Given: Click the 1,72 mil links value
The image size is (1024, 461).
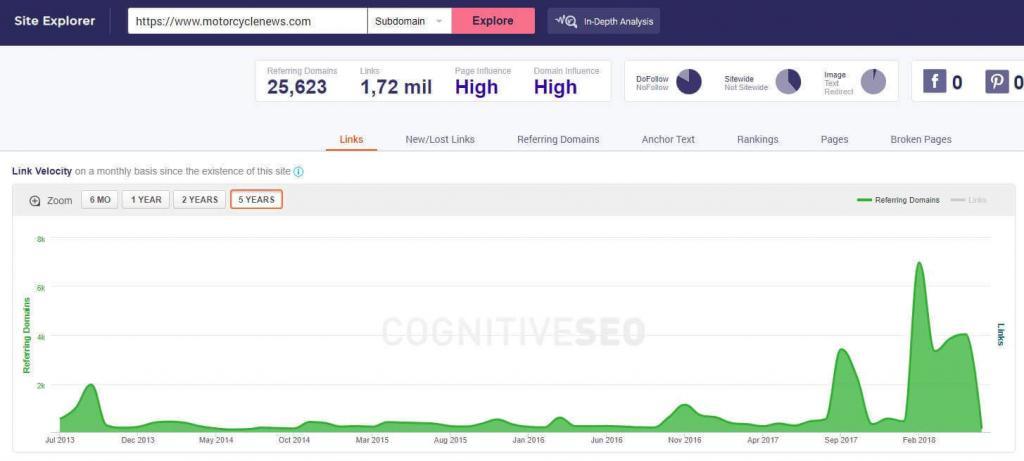Looking at the screenshot, I should pos(396,87).
